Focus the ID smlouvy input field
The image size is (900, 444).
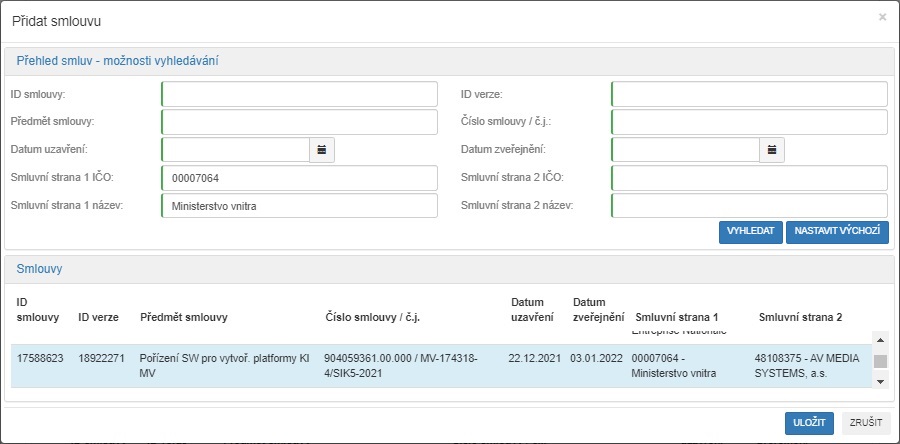pyautogui.click(x=299, y=94)
